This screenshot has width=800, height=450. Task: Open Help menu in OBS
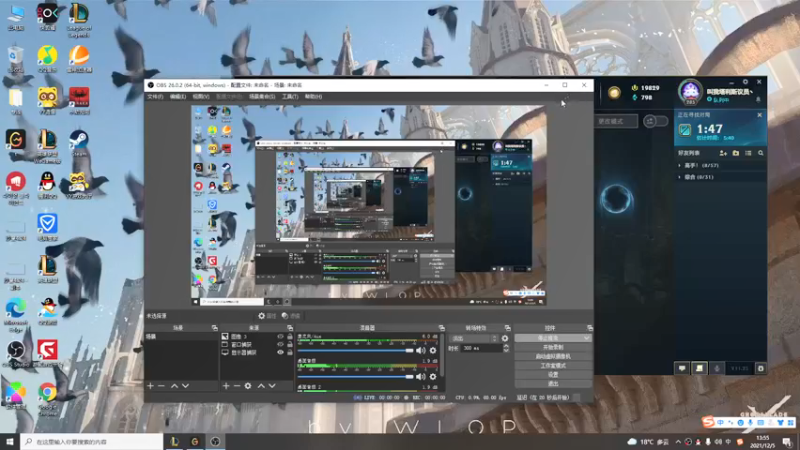tap(313, 96)
